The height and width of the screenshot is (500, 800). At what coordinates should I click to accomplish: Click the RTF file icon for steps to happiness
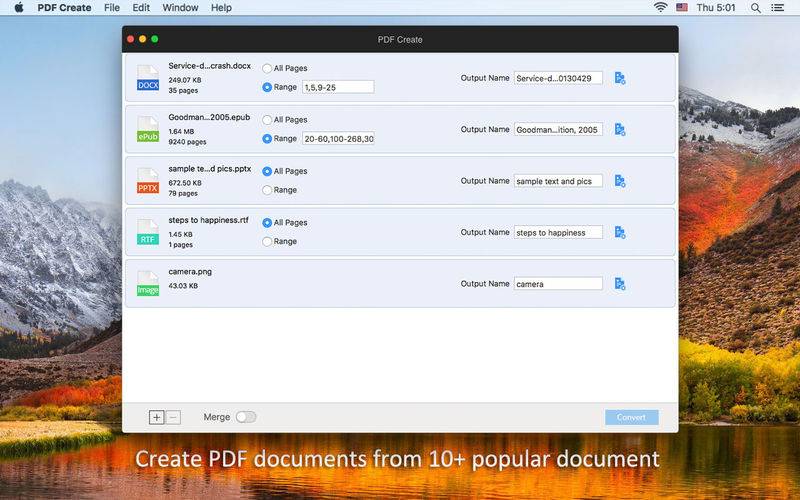tap(148, 233)
